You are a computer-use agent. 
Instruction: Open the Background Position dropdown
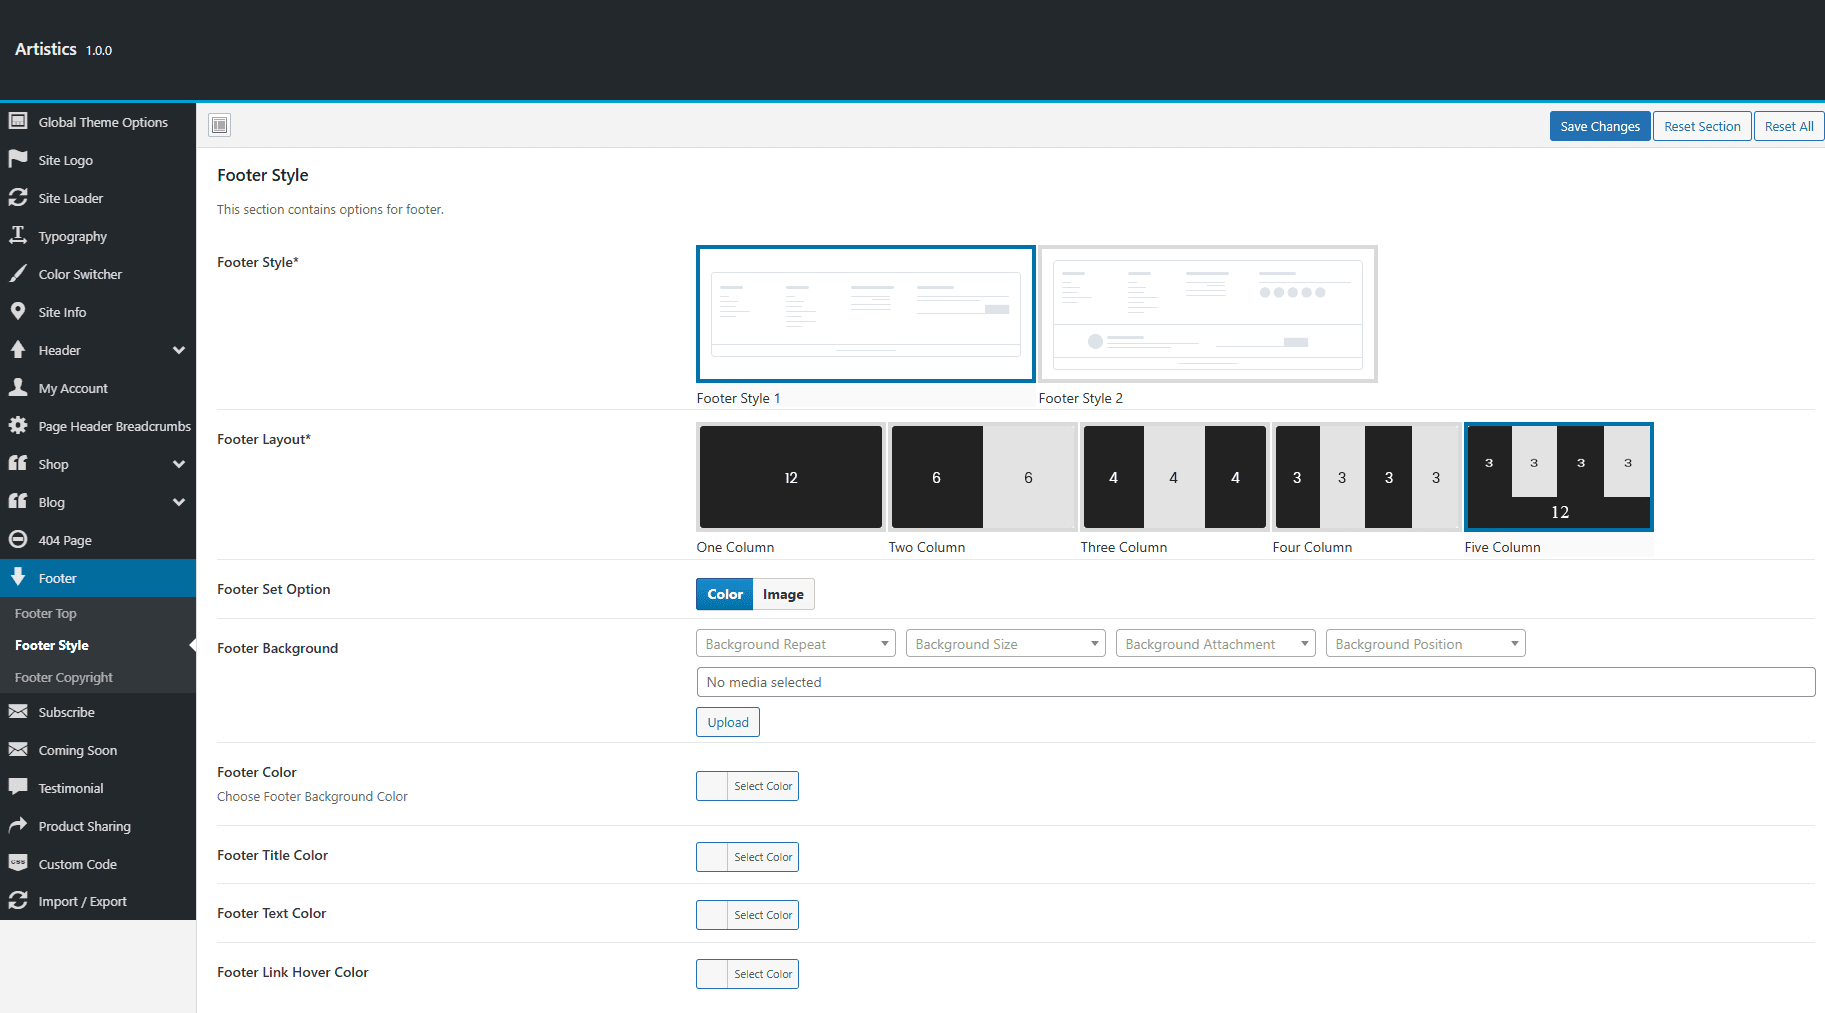(x=1426, y=644)
